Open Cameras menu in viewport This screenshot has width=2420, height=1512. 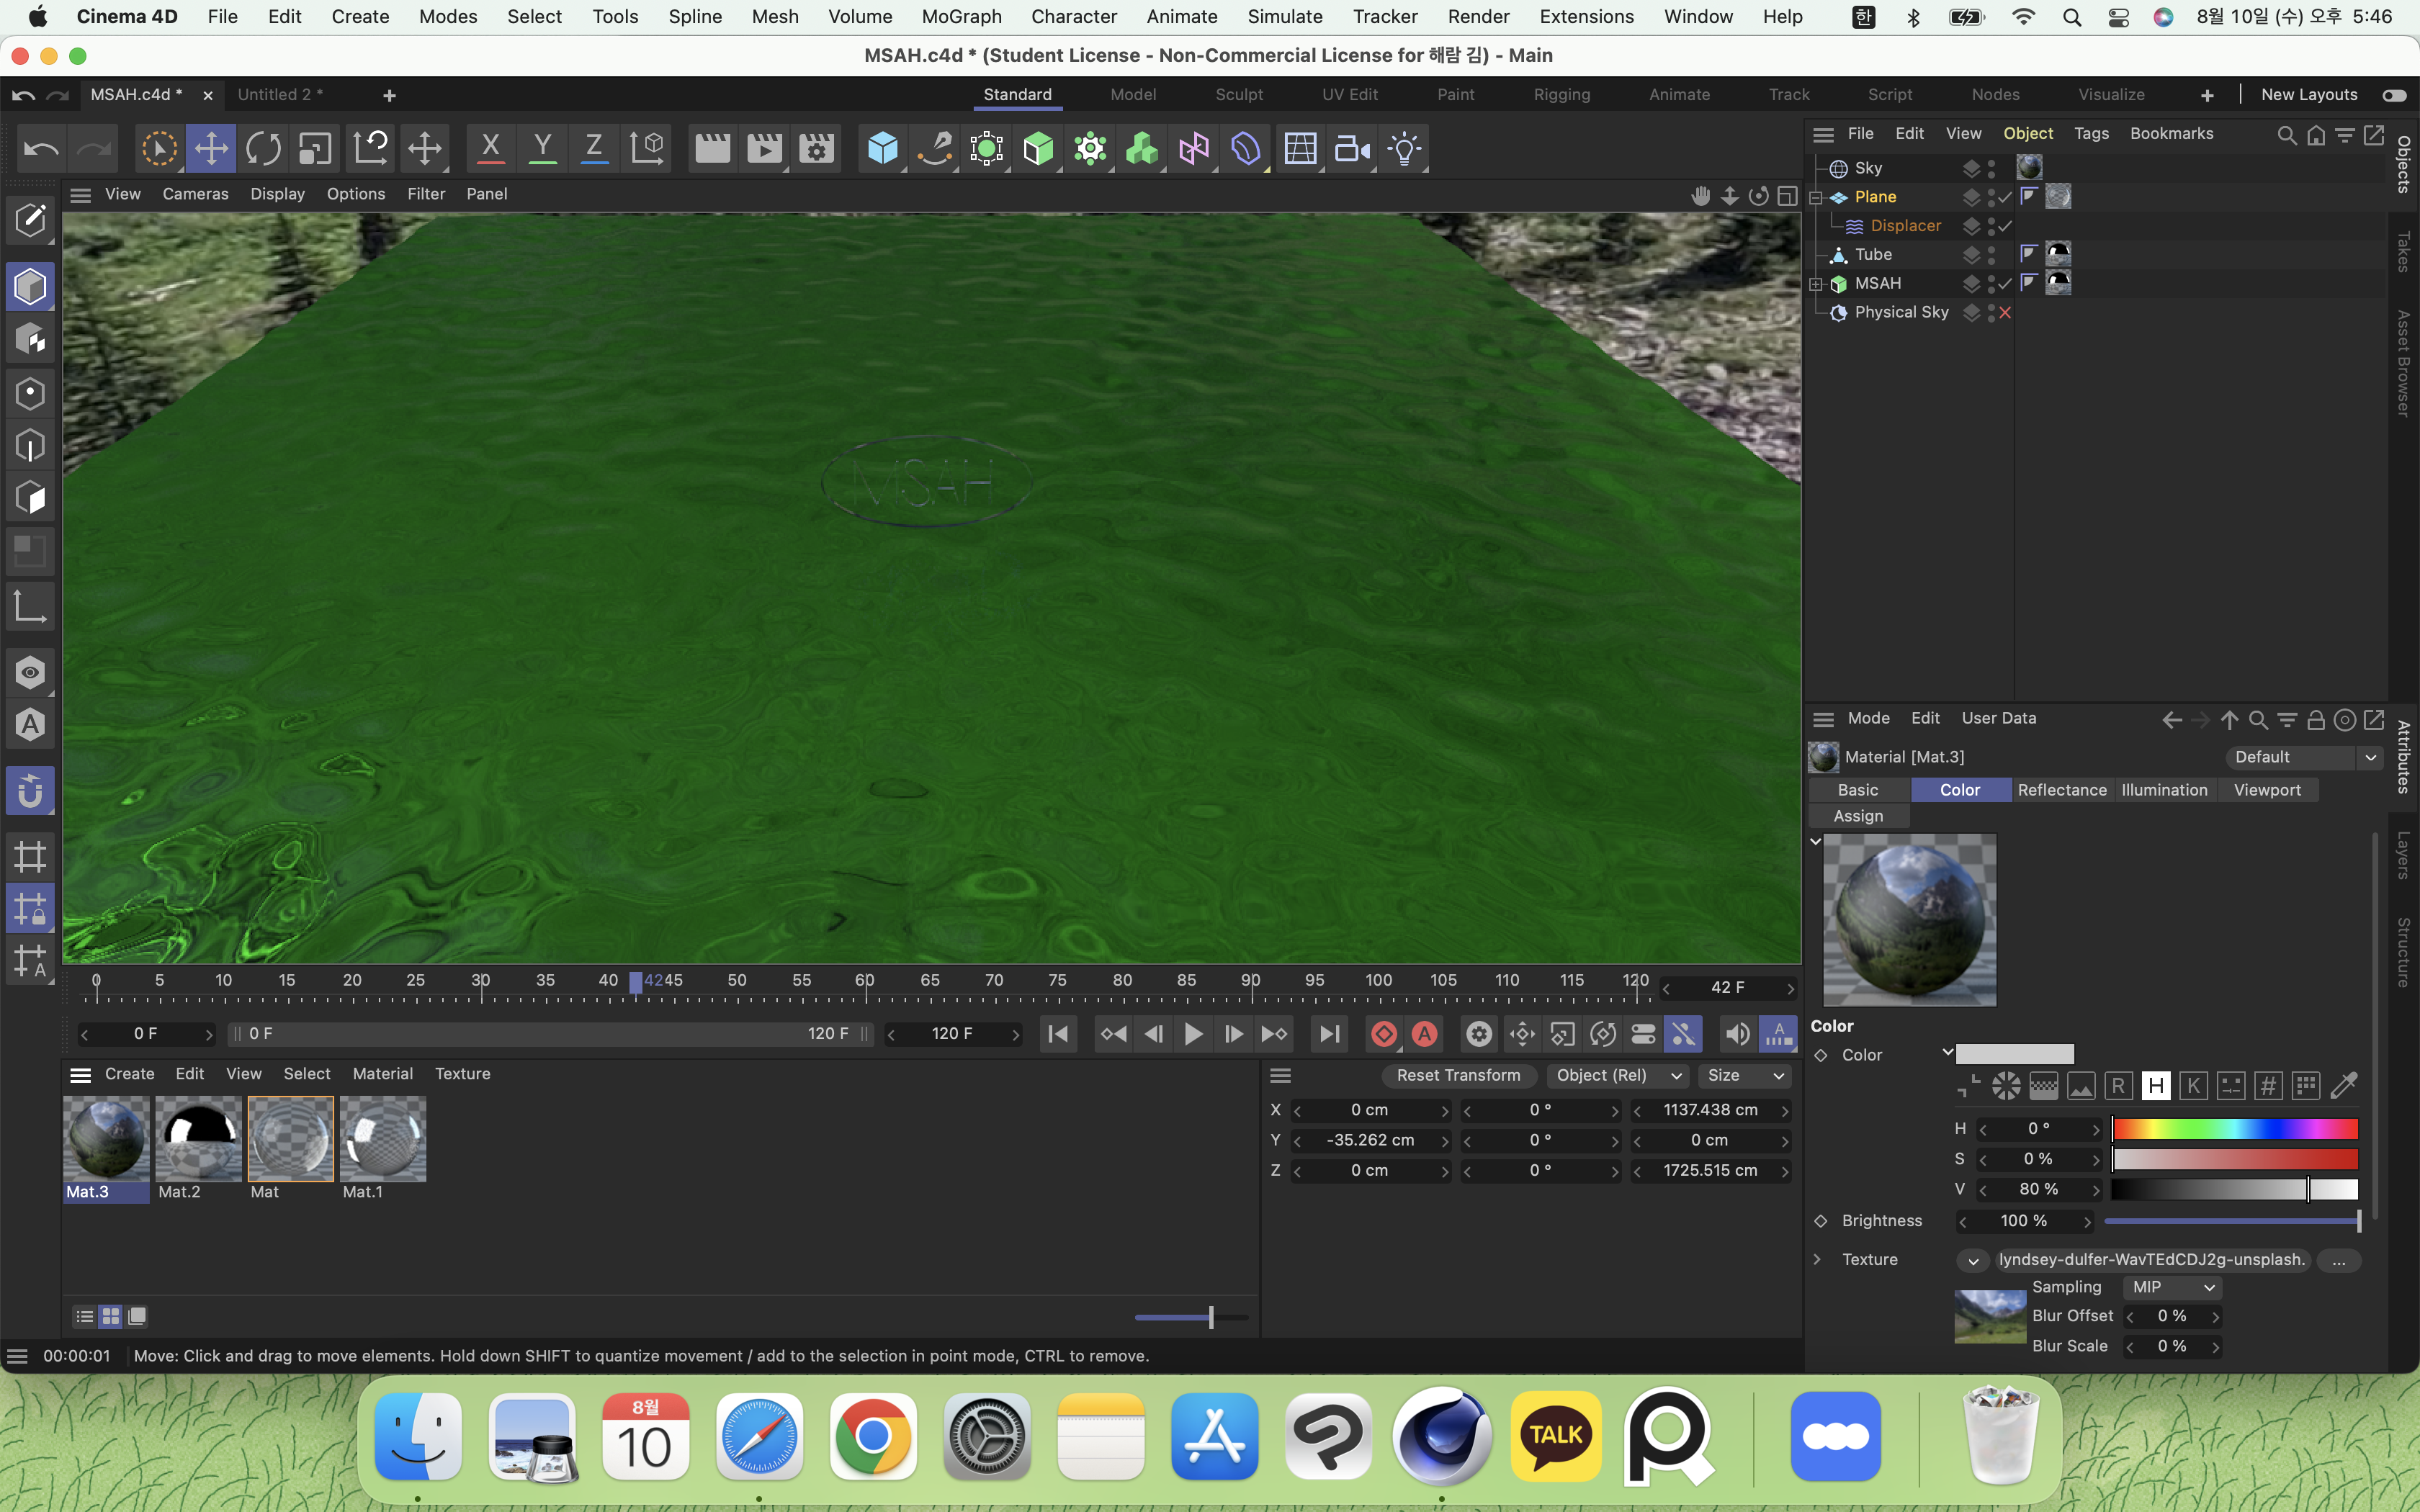click(195, 194)
